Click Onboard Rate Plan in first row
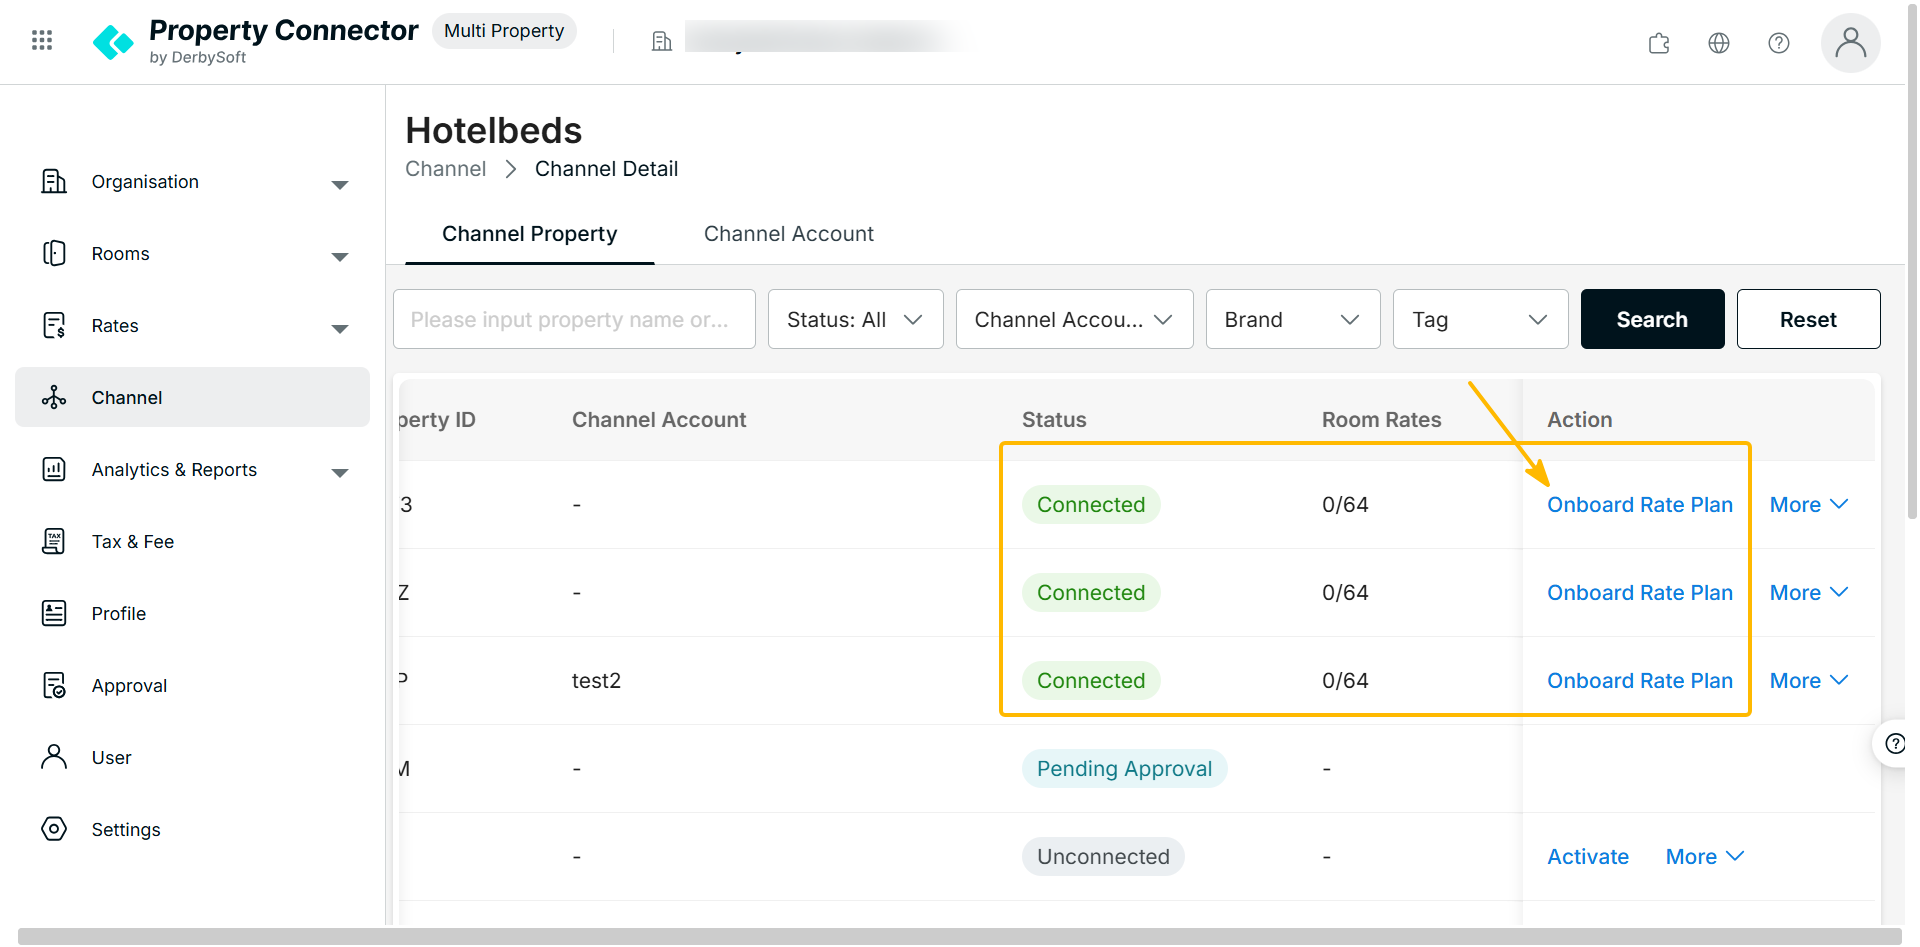The width and height of the screenshot is (1920, 947). 1639,505
